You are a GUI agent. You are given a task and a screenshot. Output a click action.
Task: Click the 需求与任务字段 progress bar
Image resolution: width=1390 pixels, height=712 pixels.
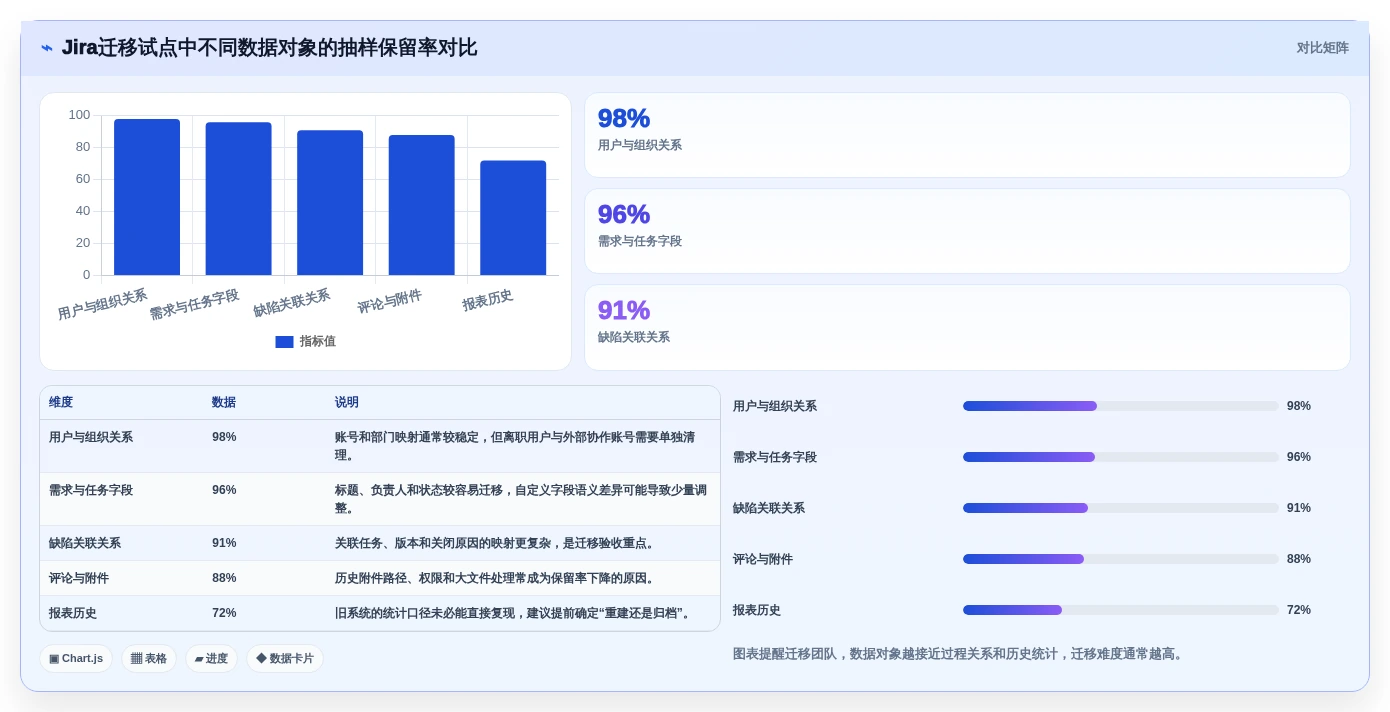click(1120, 457)
